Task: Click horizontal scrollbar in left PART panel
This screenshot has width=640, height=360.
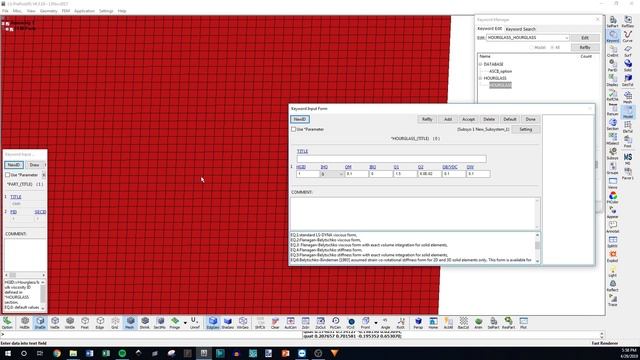Action: point(25,275)
